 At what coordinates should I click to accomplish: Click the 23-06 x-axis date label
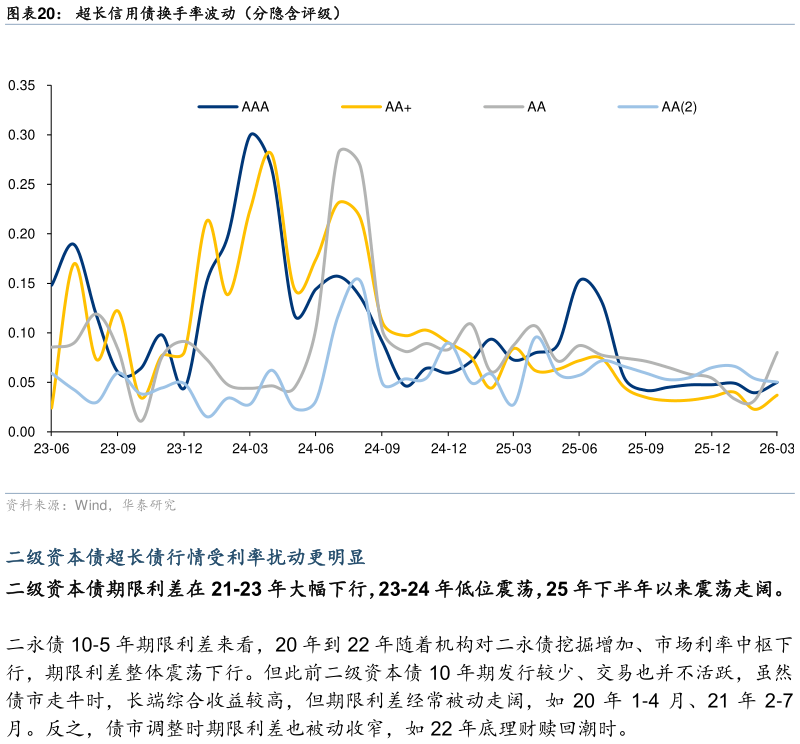tap(51, 450)
